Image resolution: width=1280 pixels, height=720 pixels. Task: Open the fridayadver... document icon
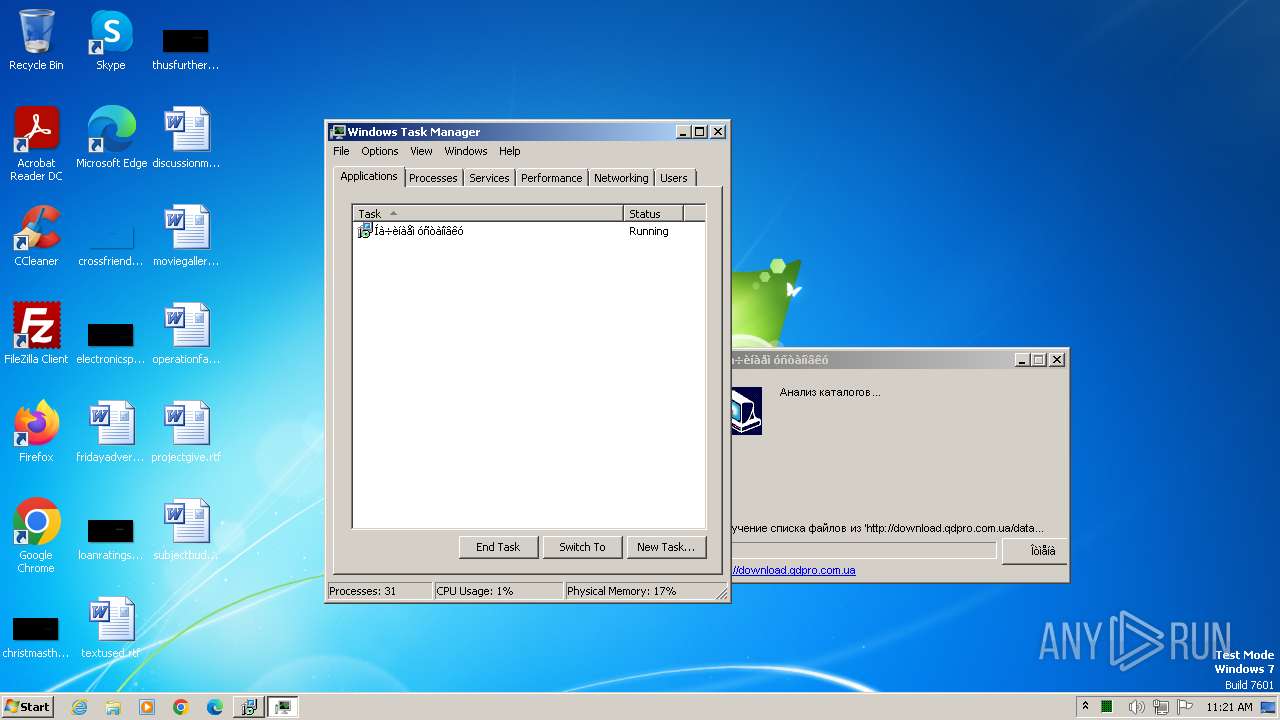(x=111, y=432)
